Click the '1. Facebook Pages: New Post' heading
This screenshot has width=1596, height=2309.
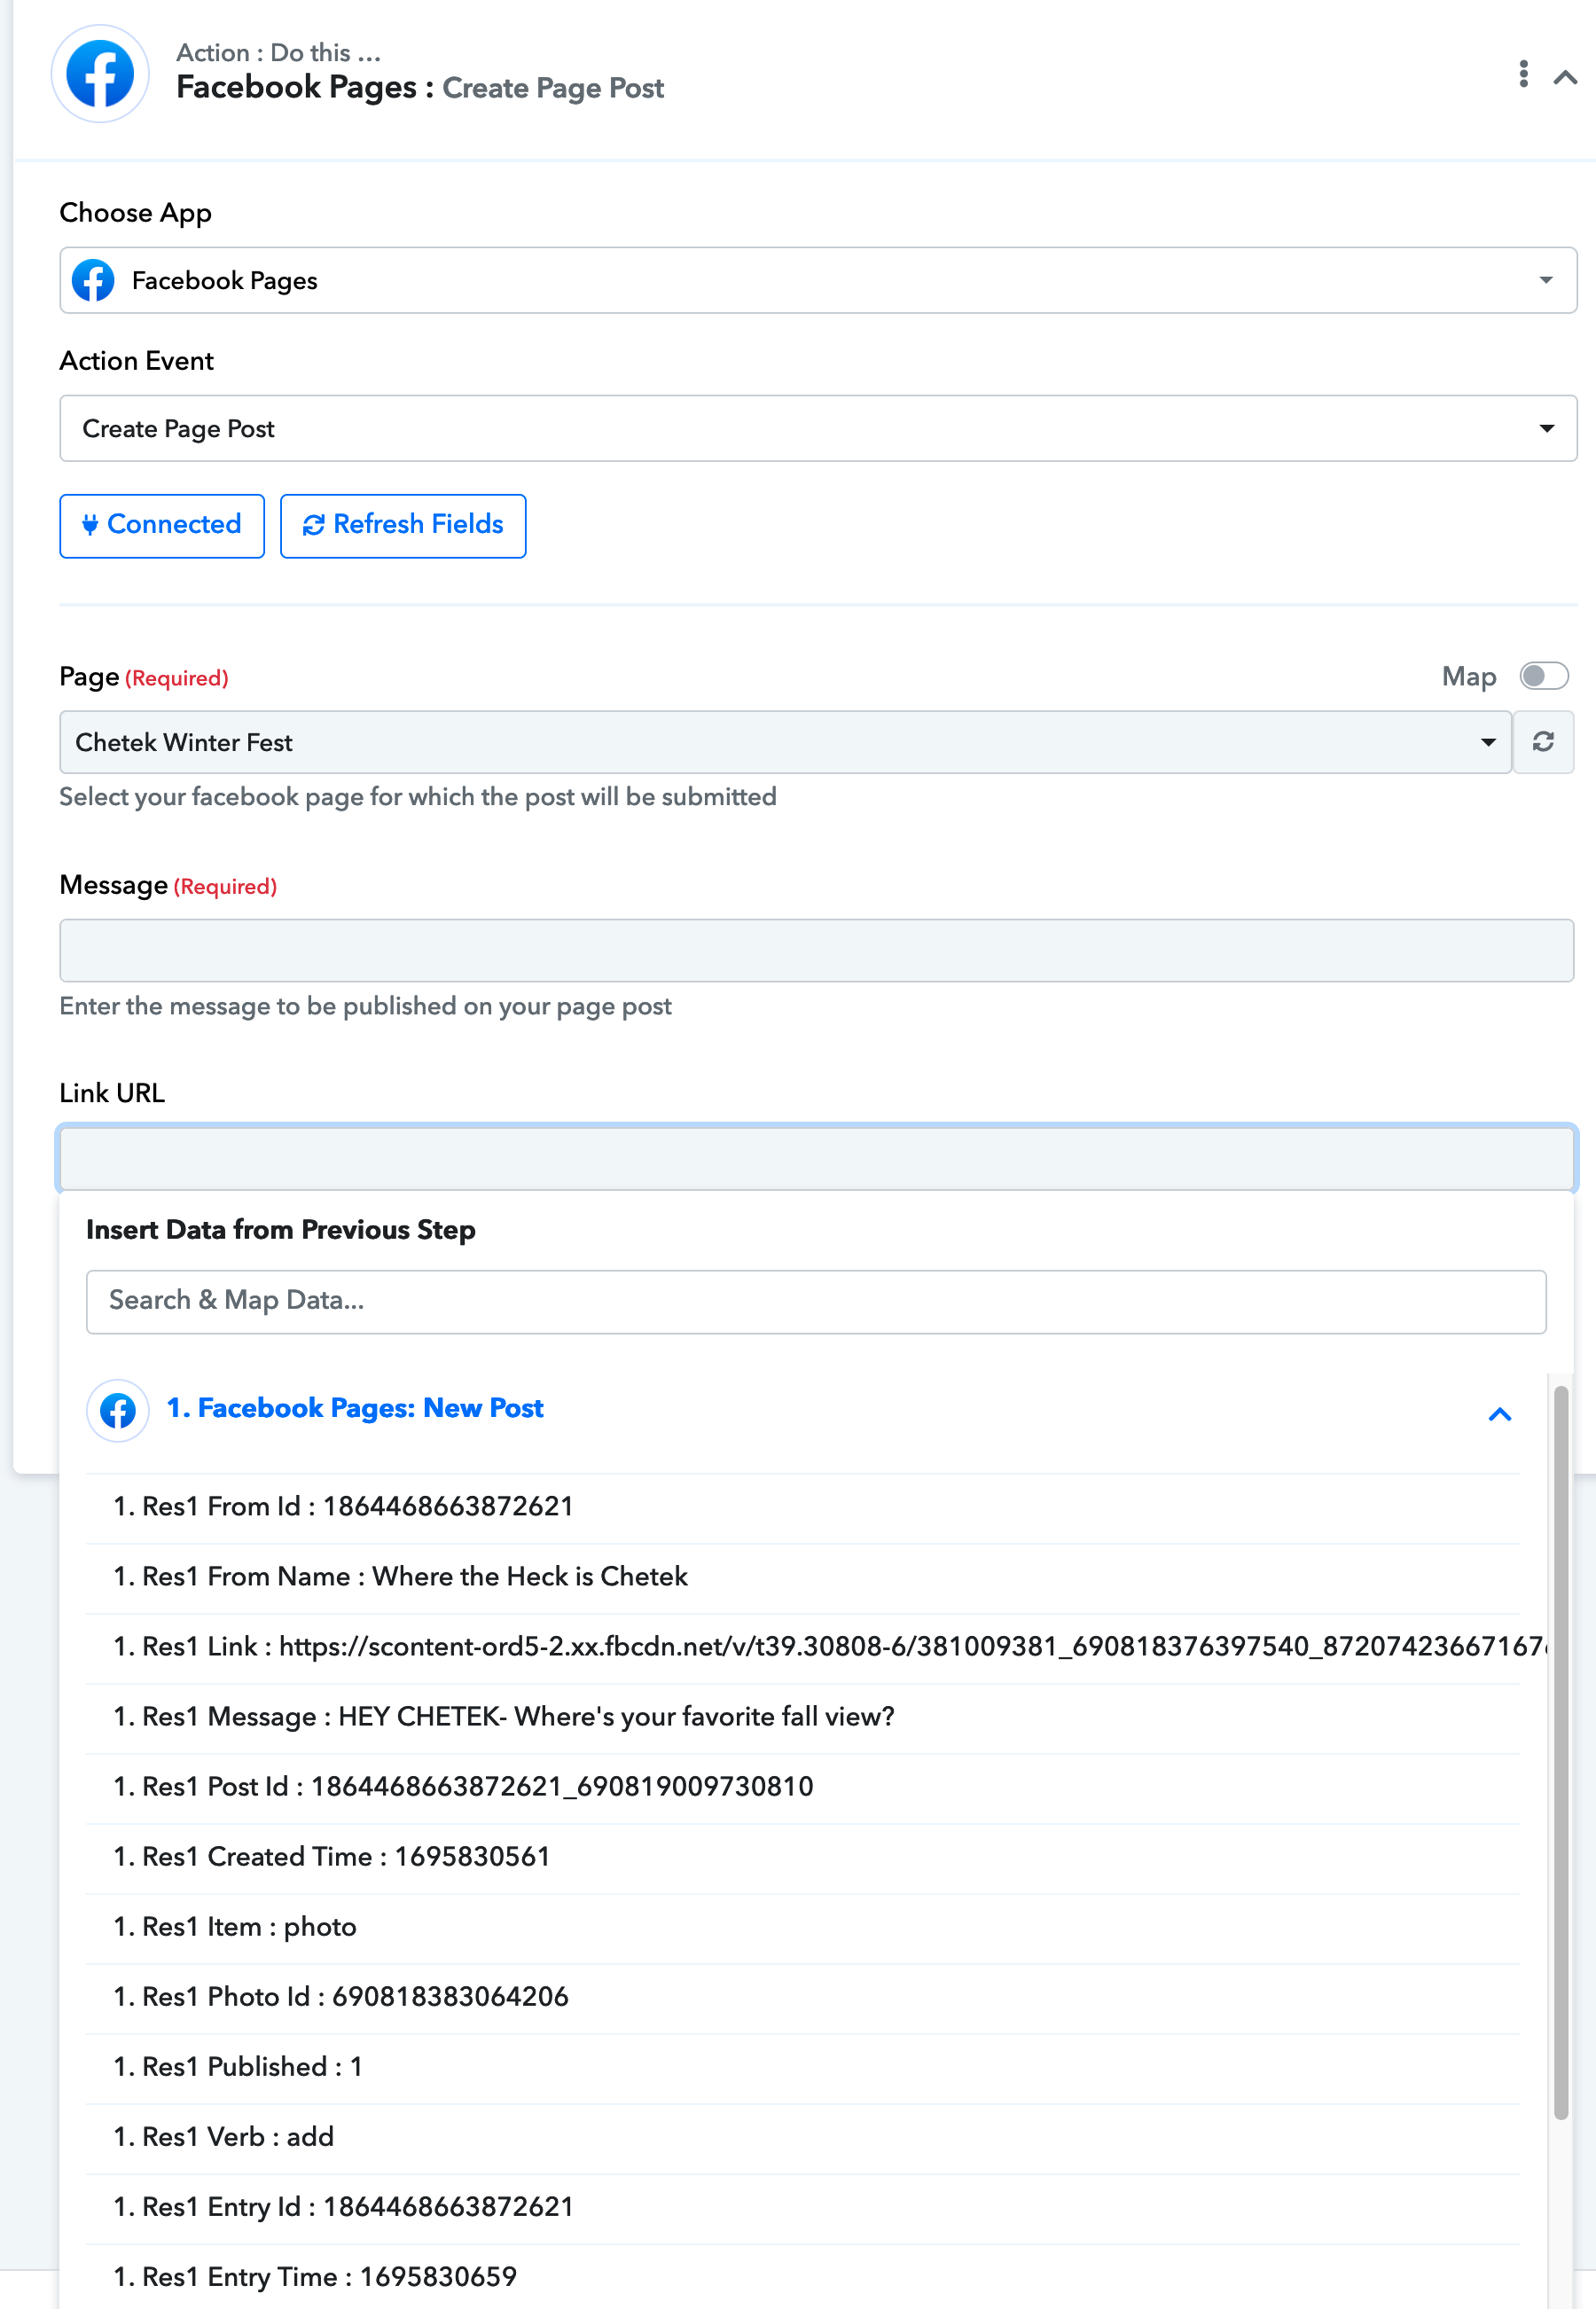pyautogui.click(x=355, y=1408)
